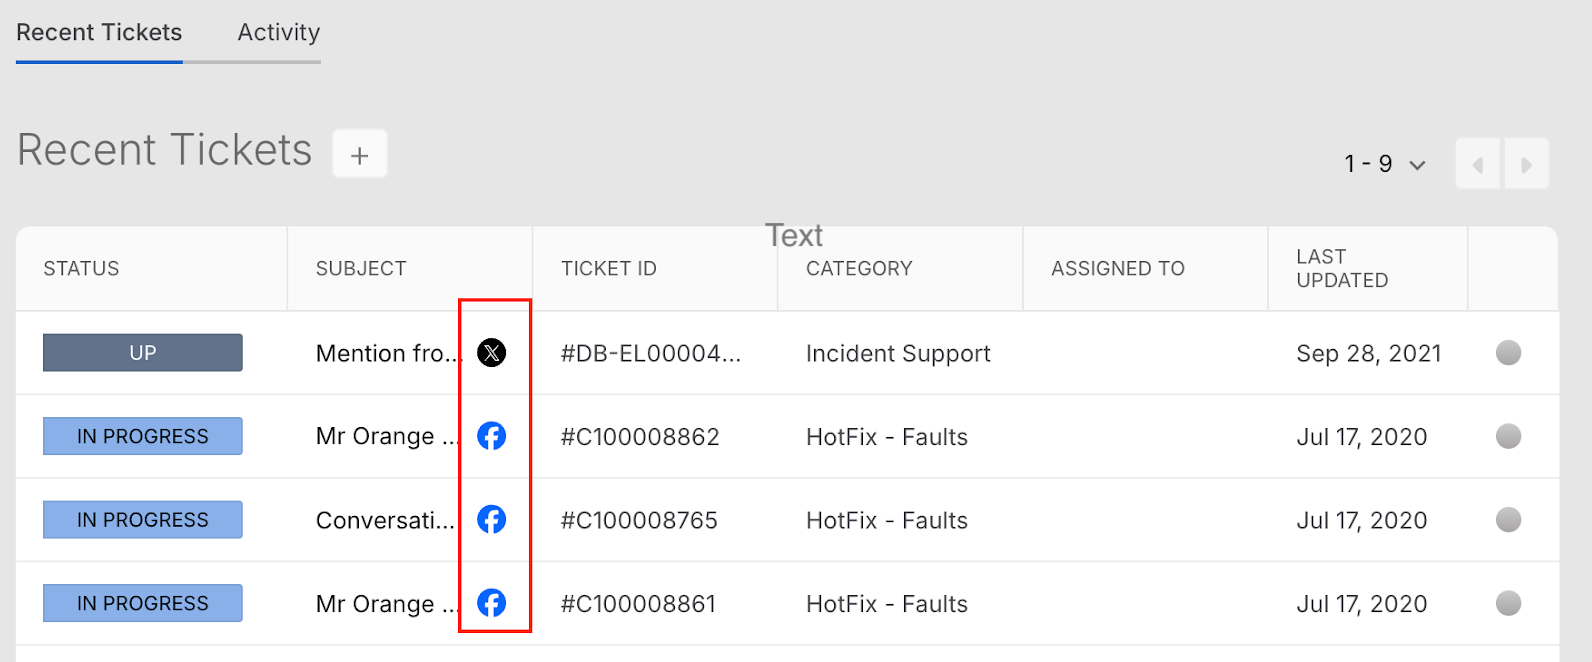Image resolution: width=1592 pixels, height=662 pixels.
Task: Expand the 1 - 9 pagination dropdown
Action: pyautogui.click(x=1385, y=164)
